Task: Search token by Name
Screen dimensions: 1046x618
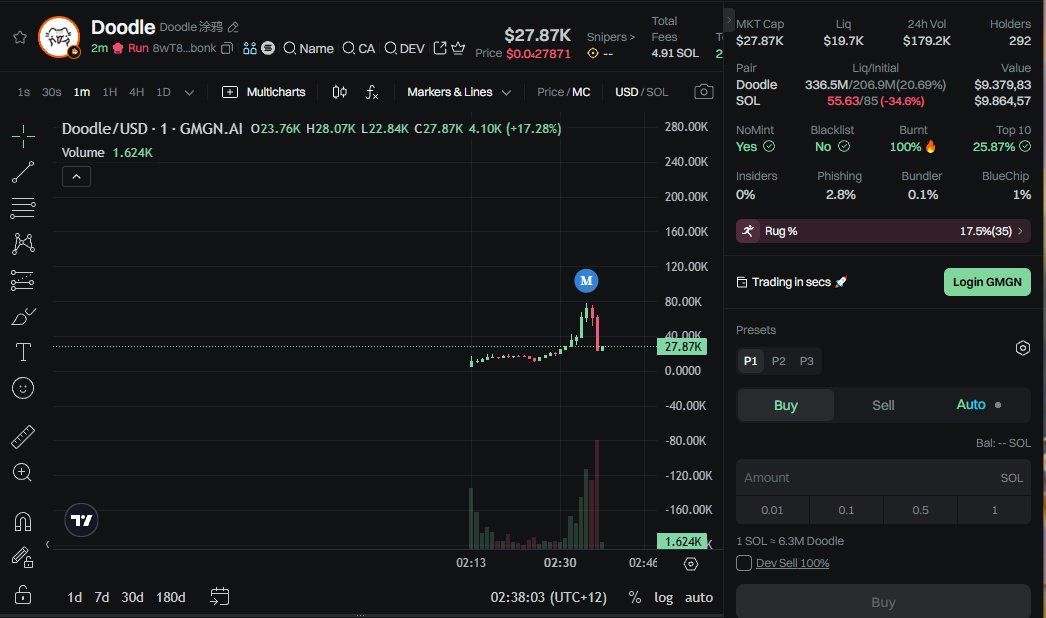Action: [x=308, y=48]
